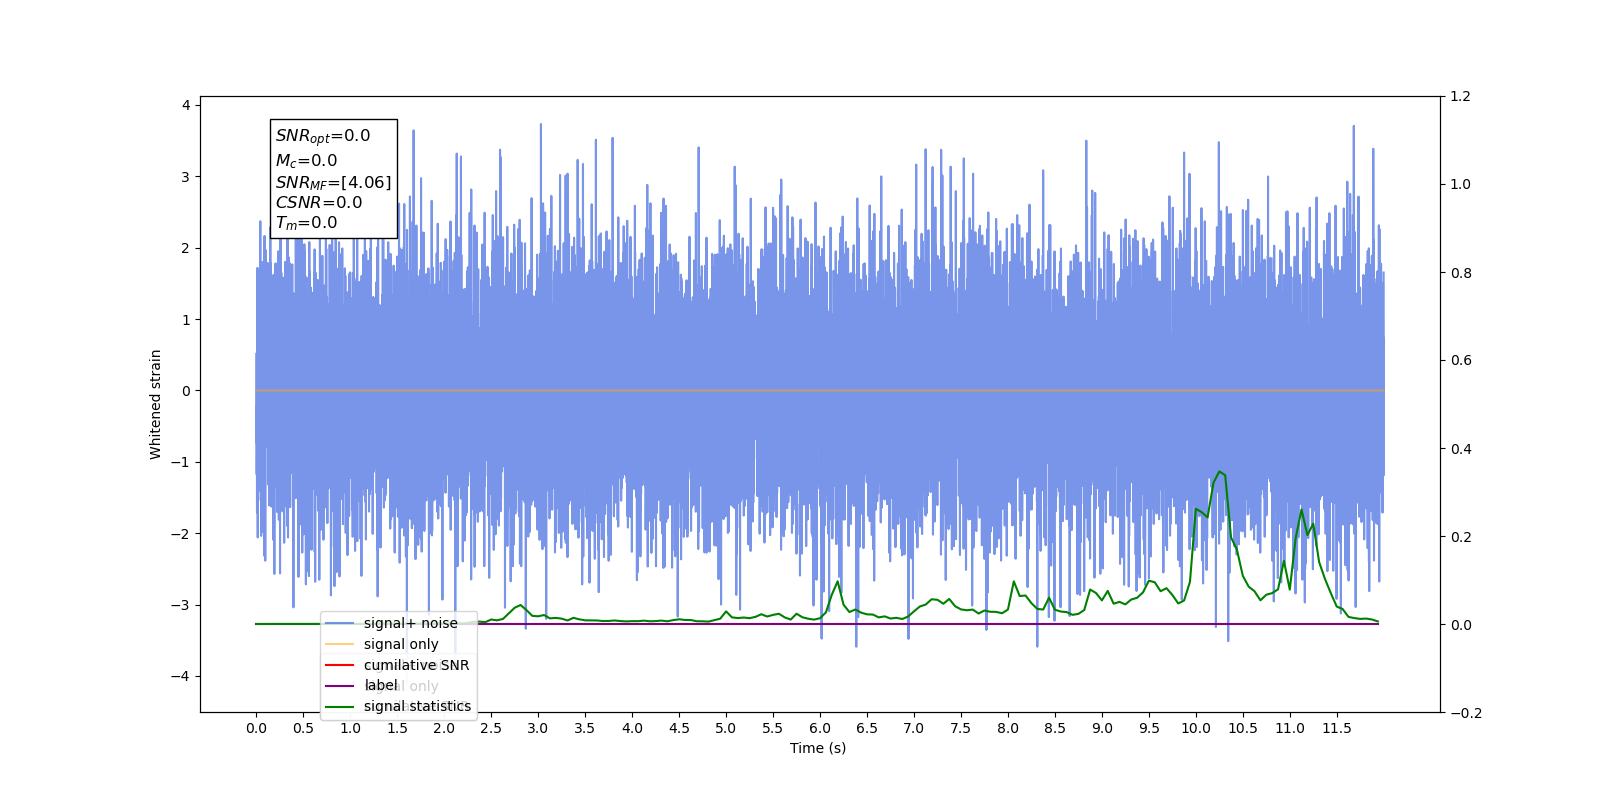This screenshot has height=800, width=1600.
Task: Click the right y-axis tick label 0.6
Action: 1461,360
